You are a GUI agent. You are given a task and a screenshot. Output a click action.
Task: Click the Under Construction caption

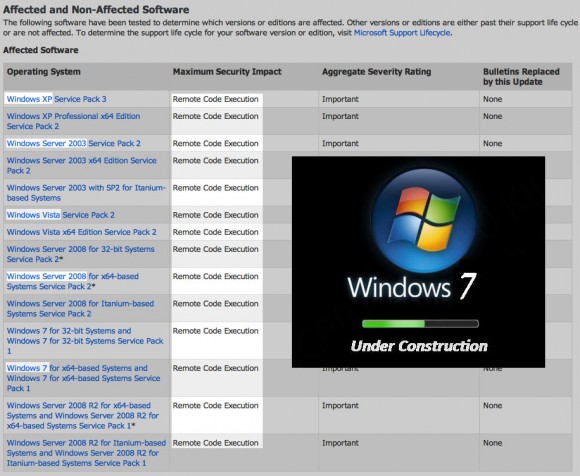click(x=419, y=346)
